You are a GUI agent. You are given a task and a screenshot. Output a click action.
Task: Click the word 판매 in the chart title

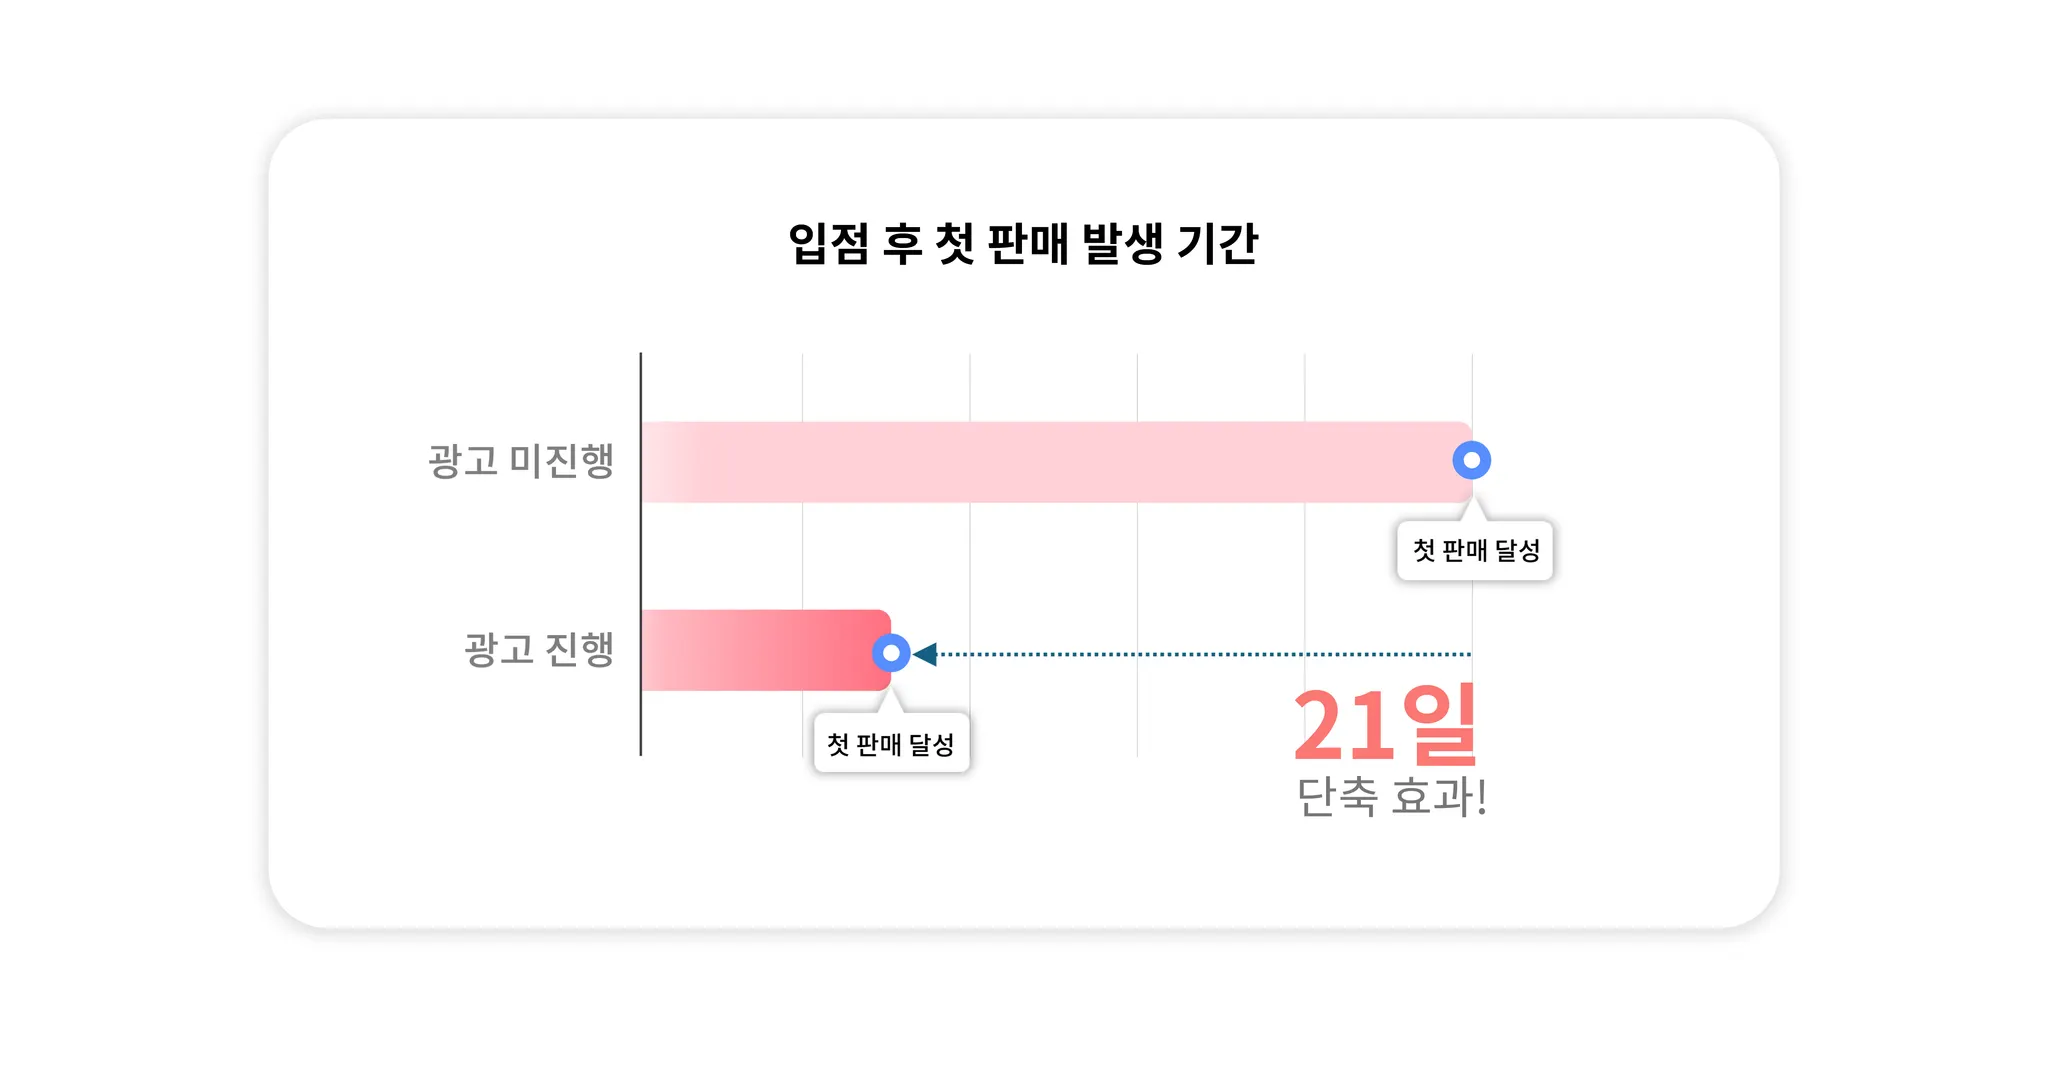pos(1027,244)
